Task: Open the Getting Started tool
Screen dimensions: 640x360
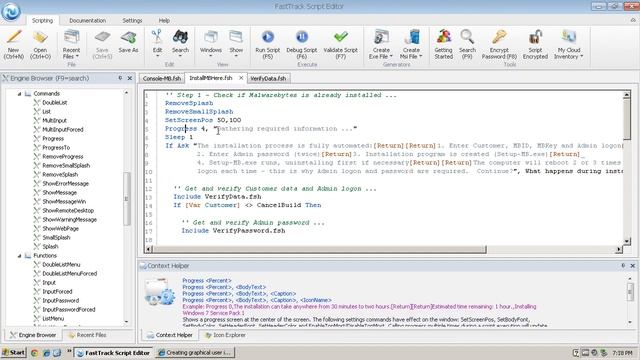Action: [444, 44]
